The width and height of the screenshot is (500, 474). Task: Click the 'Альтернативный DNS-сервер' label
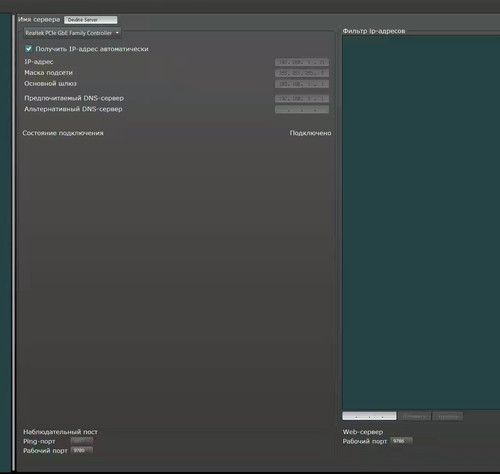coord(73,109)
